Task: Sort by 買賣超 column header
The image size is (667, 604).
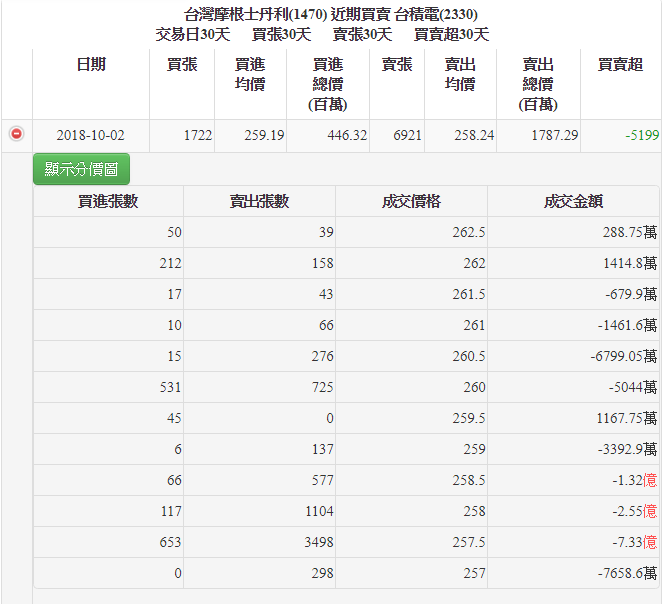Action: point(620,65)
